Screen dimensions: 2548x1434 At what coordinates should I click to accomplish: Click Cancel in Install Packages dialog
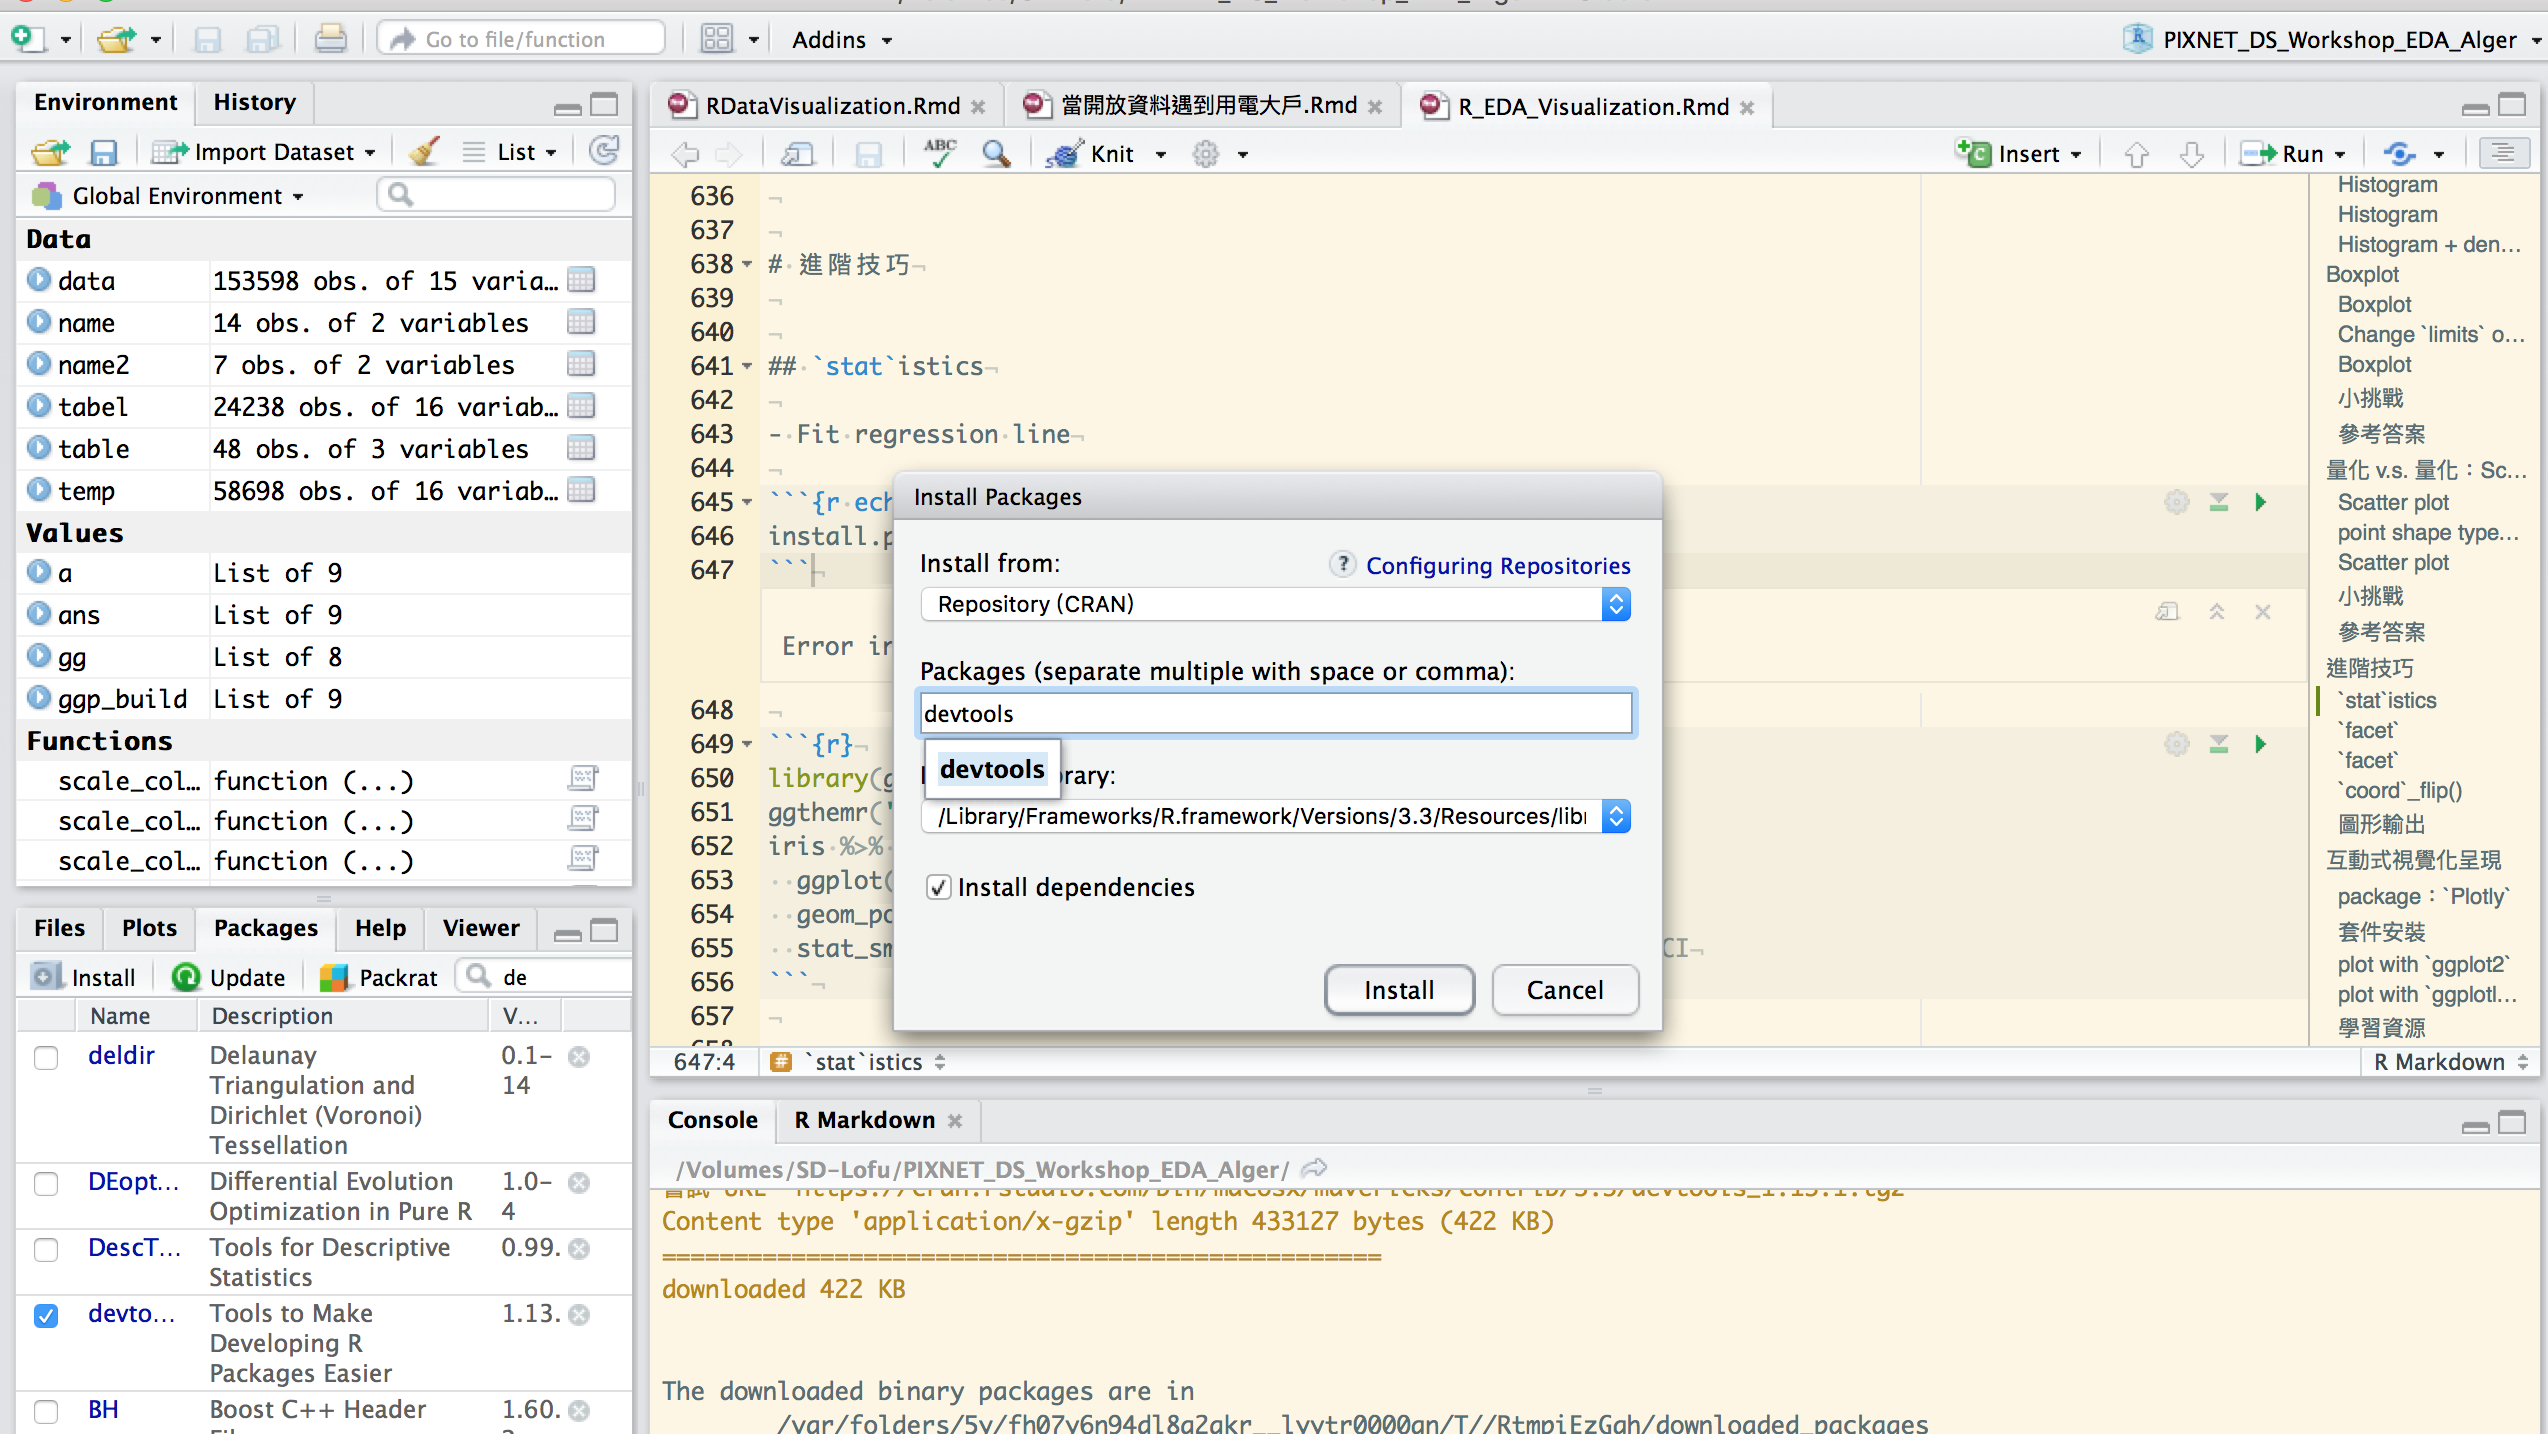(x=1565, y=989)
